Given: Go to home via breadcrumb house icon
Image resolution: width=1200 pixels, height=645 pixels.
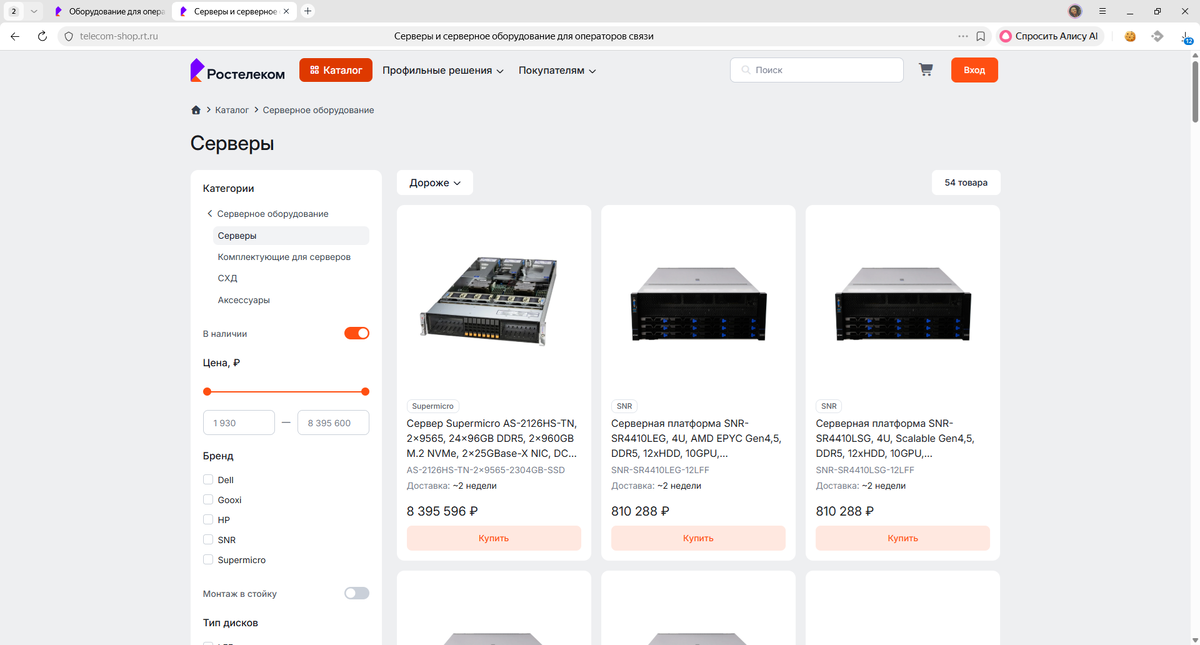Looking at the screenshot, I should pos(196,110).
